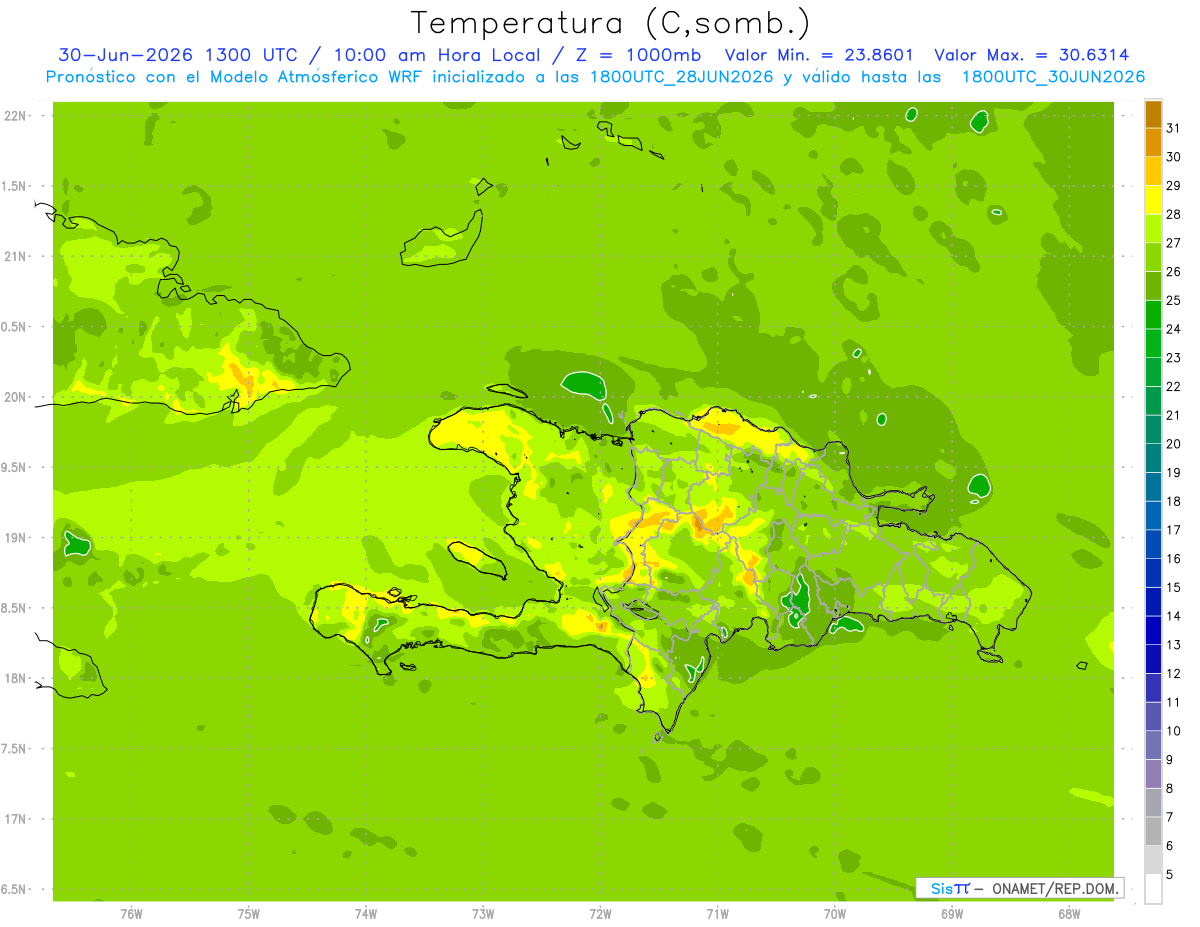Image resolution: width=1200 pixels, height=927 pixels.
Task: Click the '75W' longitude label
Action: 249,913
